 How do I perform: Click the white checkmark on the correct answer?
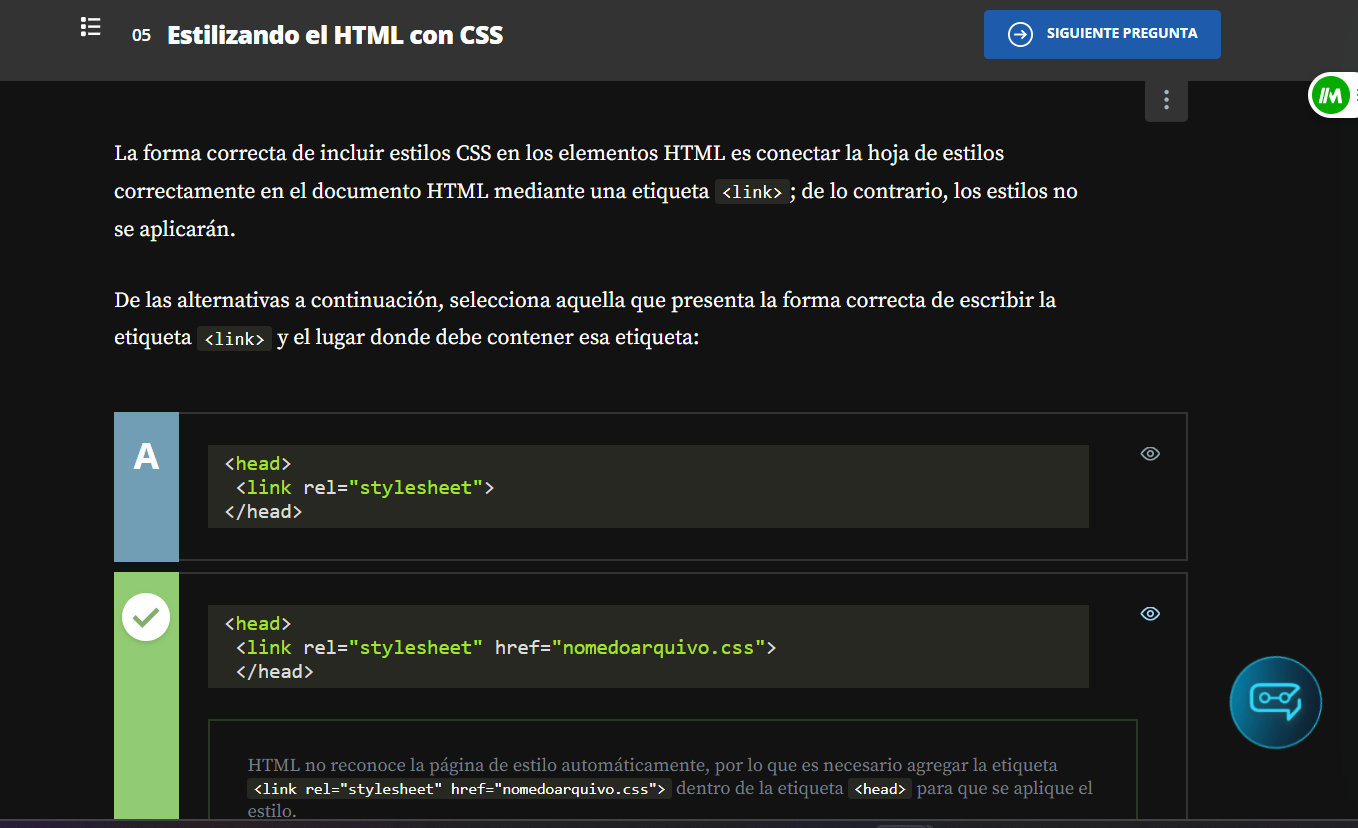[x=146, y=618]
